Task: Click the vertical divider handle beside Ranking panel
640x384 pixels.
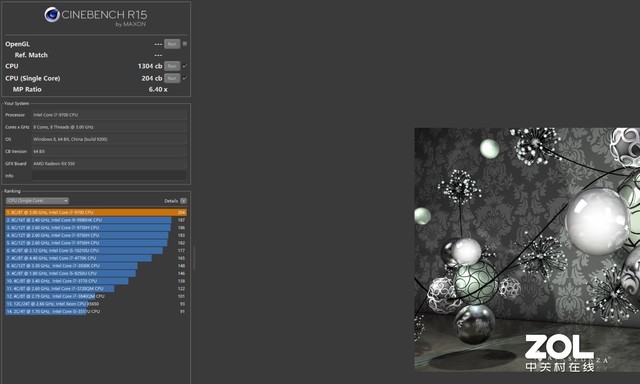Action: tap(194, 257)
